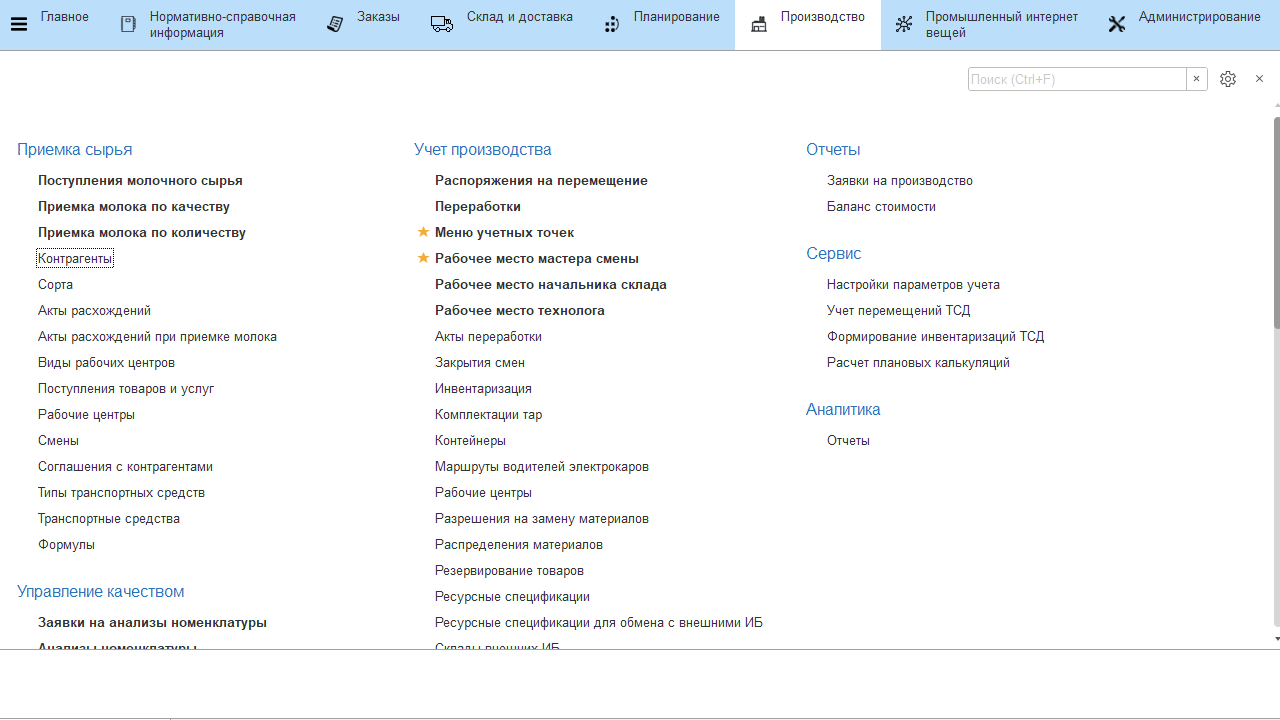Click the Управление качеством group heading

(100, 592)
